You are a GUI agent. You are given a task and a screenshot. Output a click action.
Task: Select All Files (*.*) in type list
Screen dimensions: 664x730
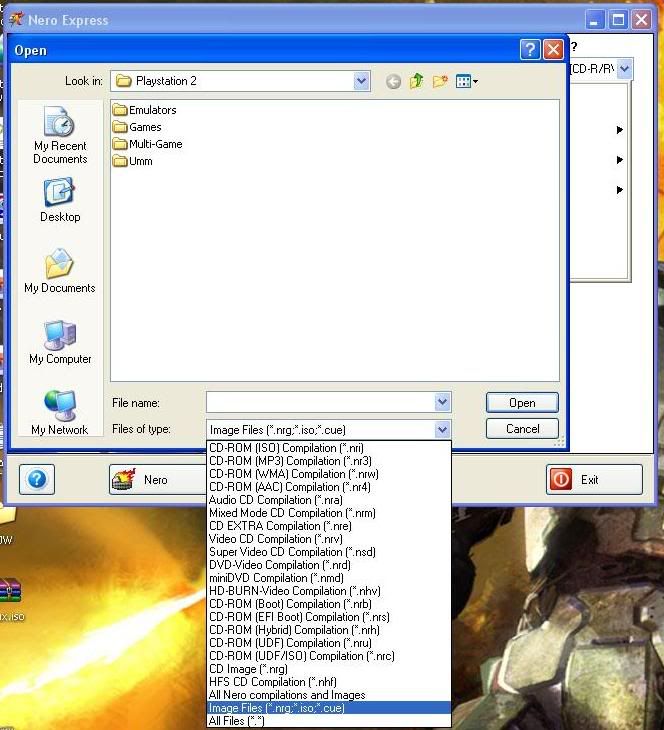(236, 721)
